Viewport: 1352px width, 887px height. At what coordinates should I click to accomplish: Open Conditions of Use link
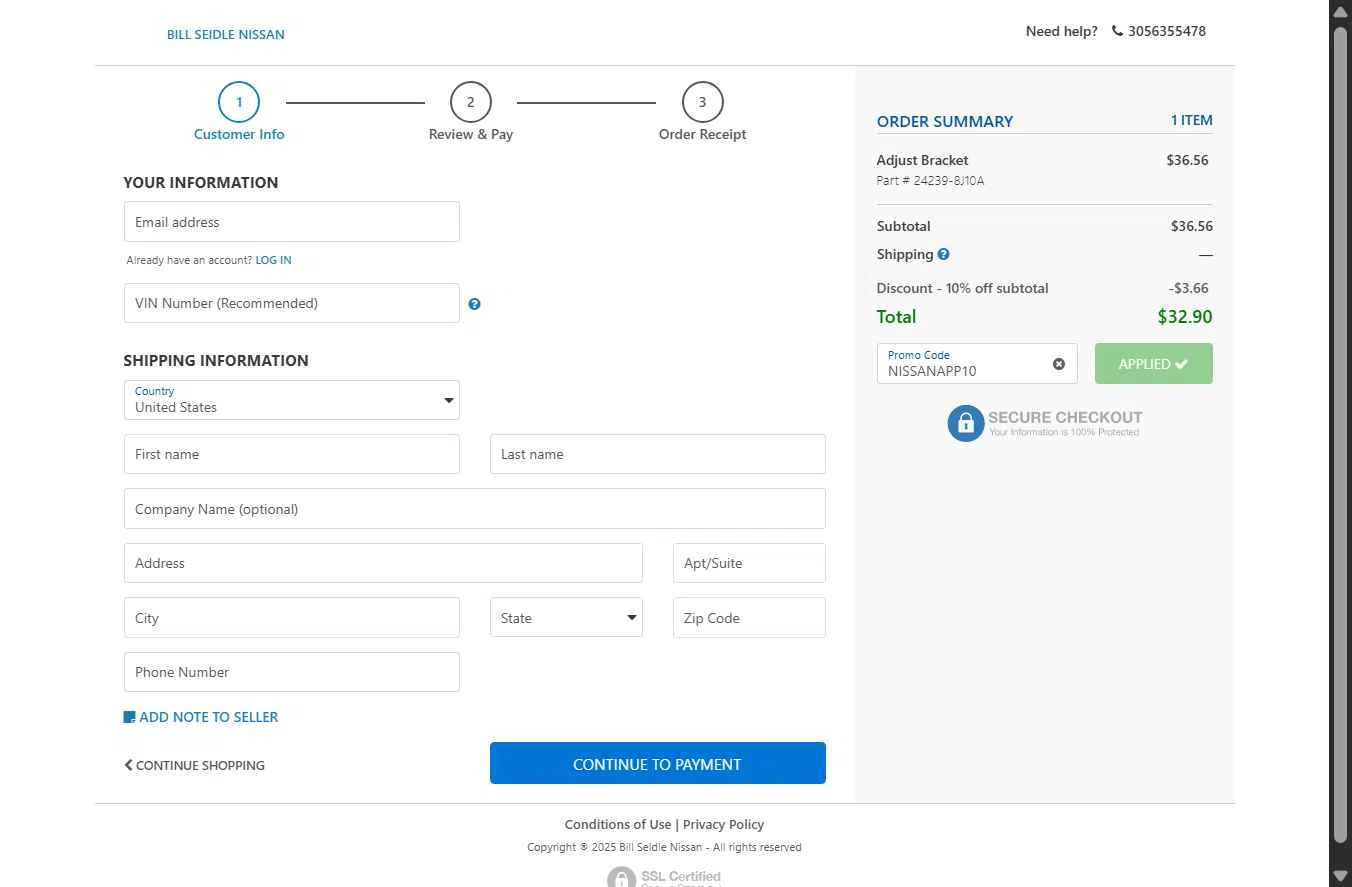pyautogui.click(x=617, y=824)
